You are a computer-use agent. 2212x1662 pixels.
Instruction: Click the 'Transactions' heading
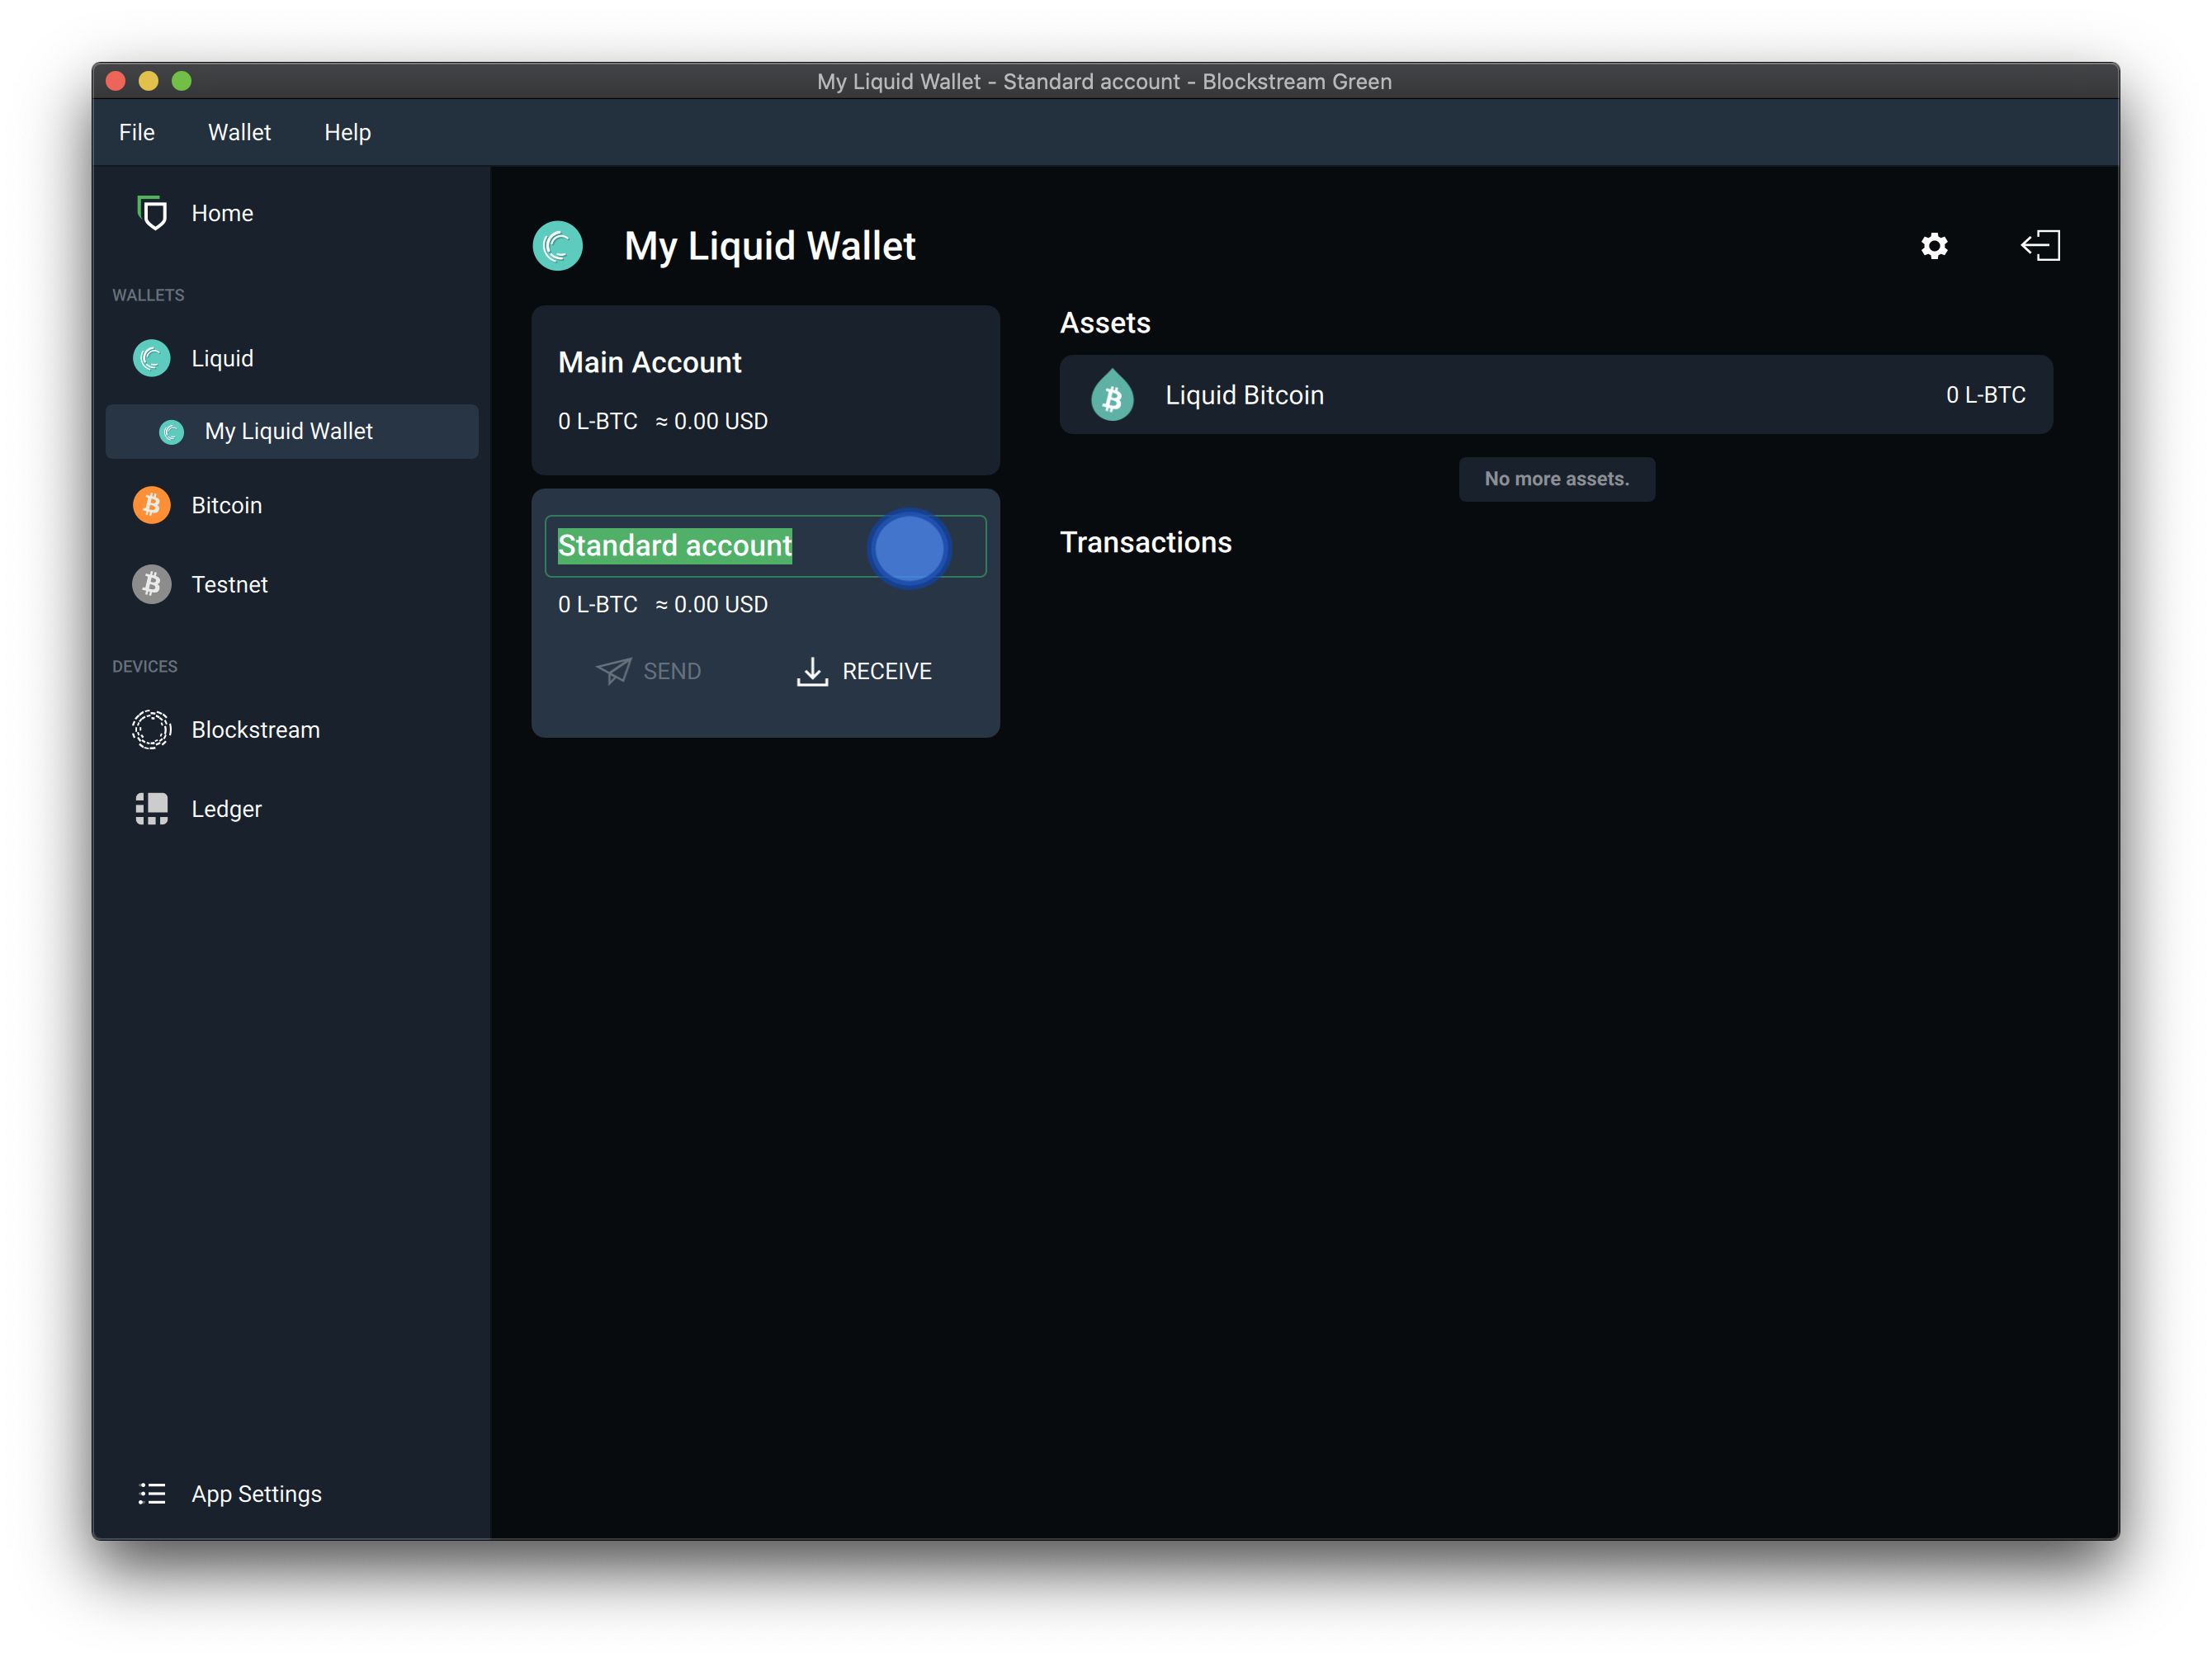click(x=1145, y=542)
